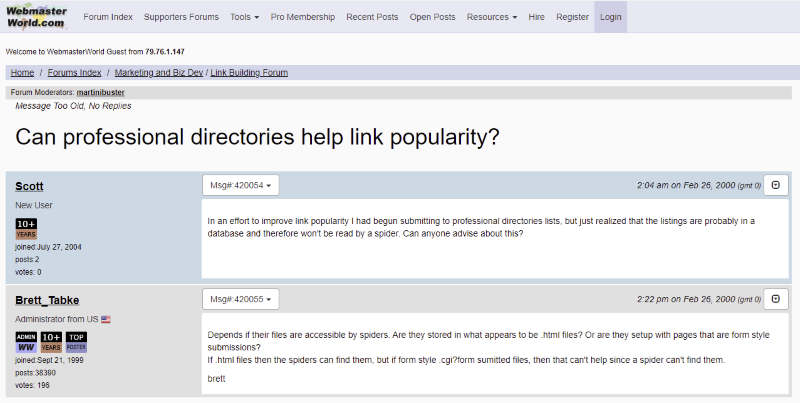The height and width of the screenshot is (403, 800).
Task: Open Marketing and Biz Dev breadcrumb
Action: (x=159, y=72)
